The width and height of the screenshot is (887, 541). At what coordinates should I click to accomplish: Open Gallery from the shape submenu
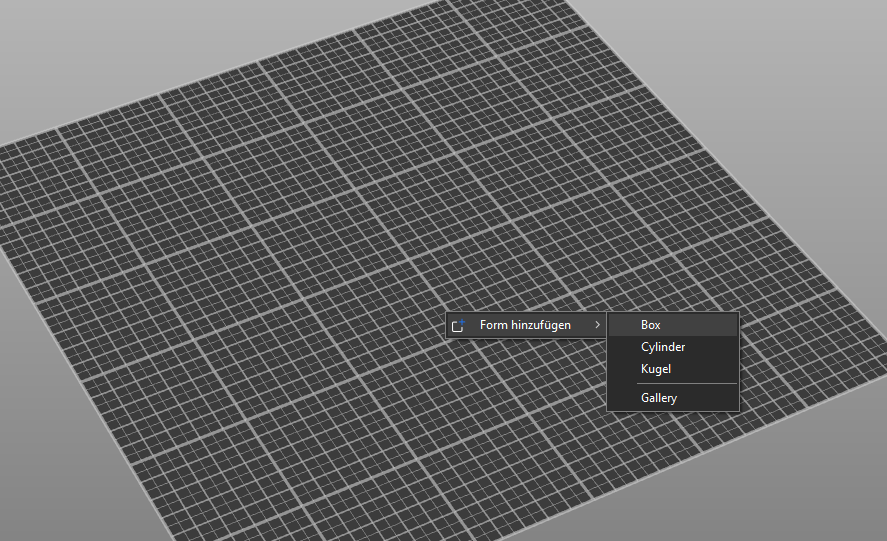point(673,398)
